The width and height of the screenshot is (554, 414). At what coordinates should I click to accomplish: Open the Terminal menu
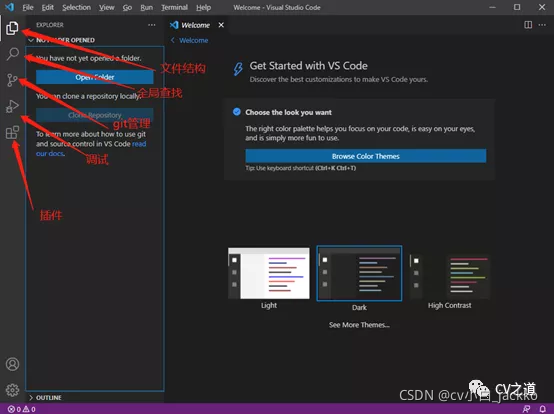175,7
